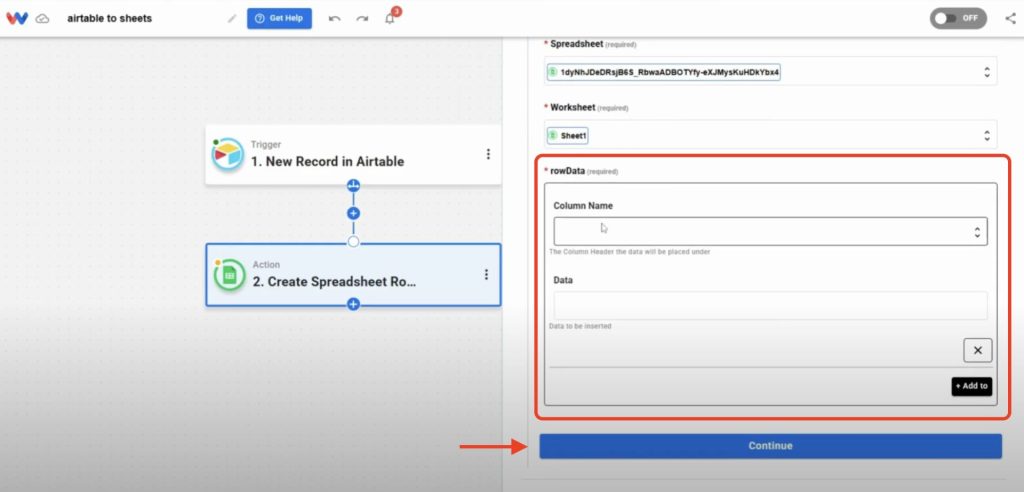Open the notifications bell
The image size is (1024, 492).
[390, 18]
